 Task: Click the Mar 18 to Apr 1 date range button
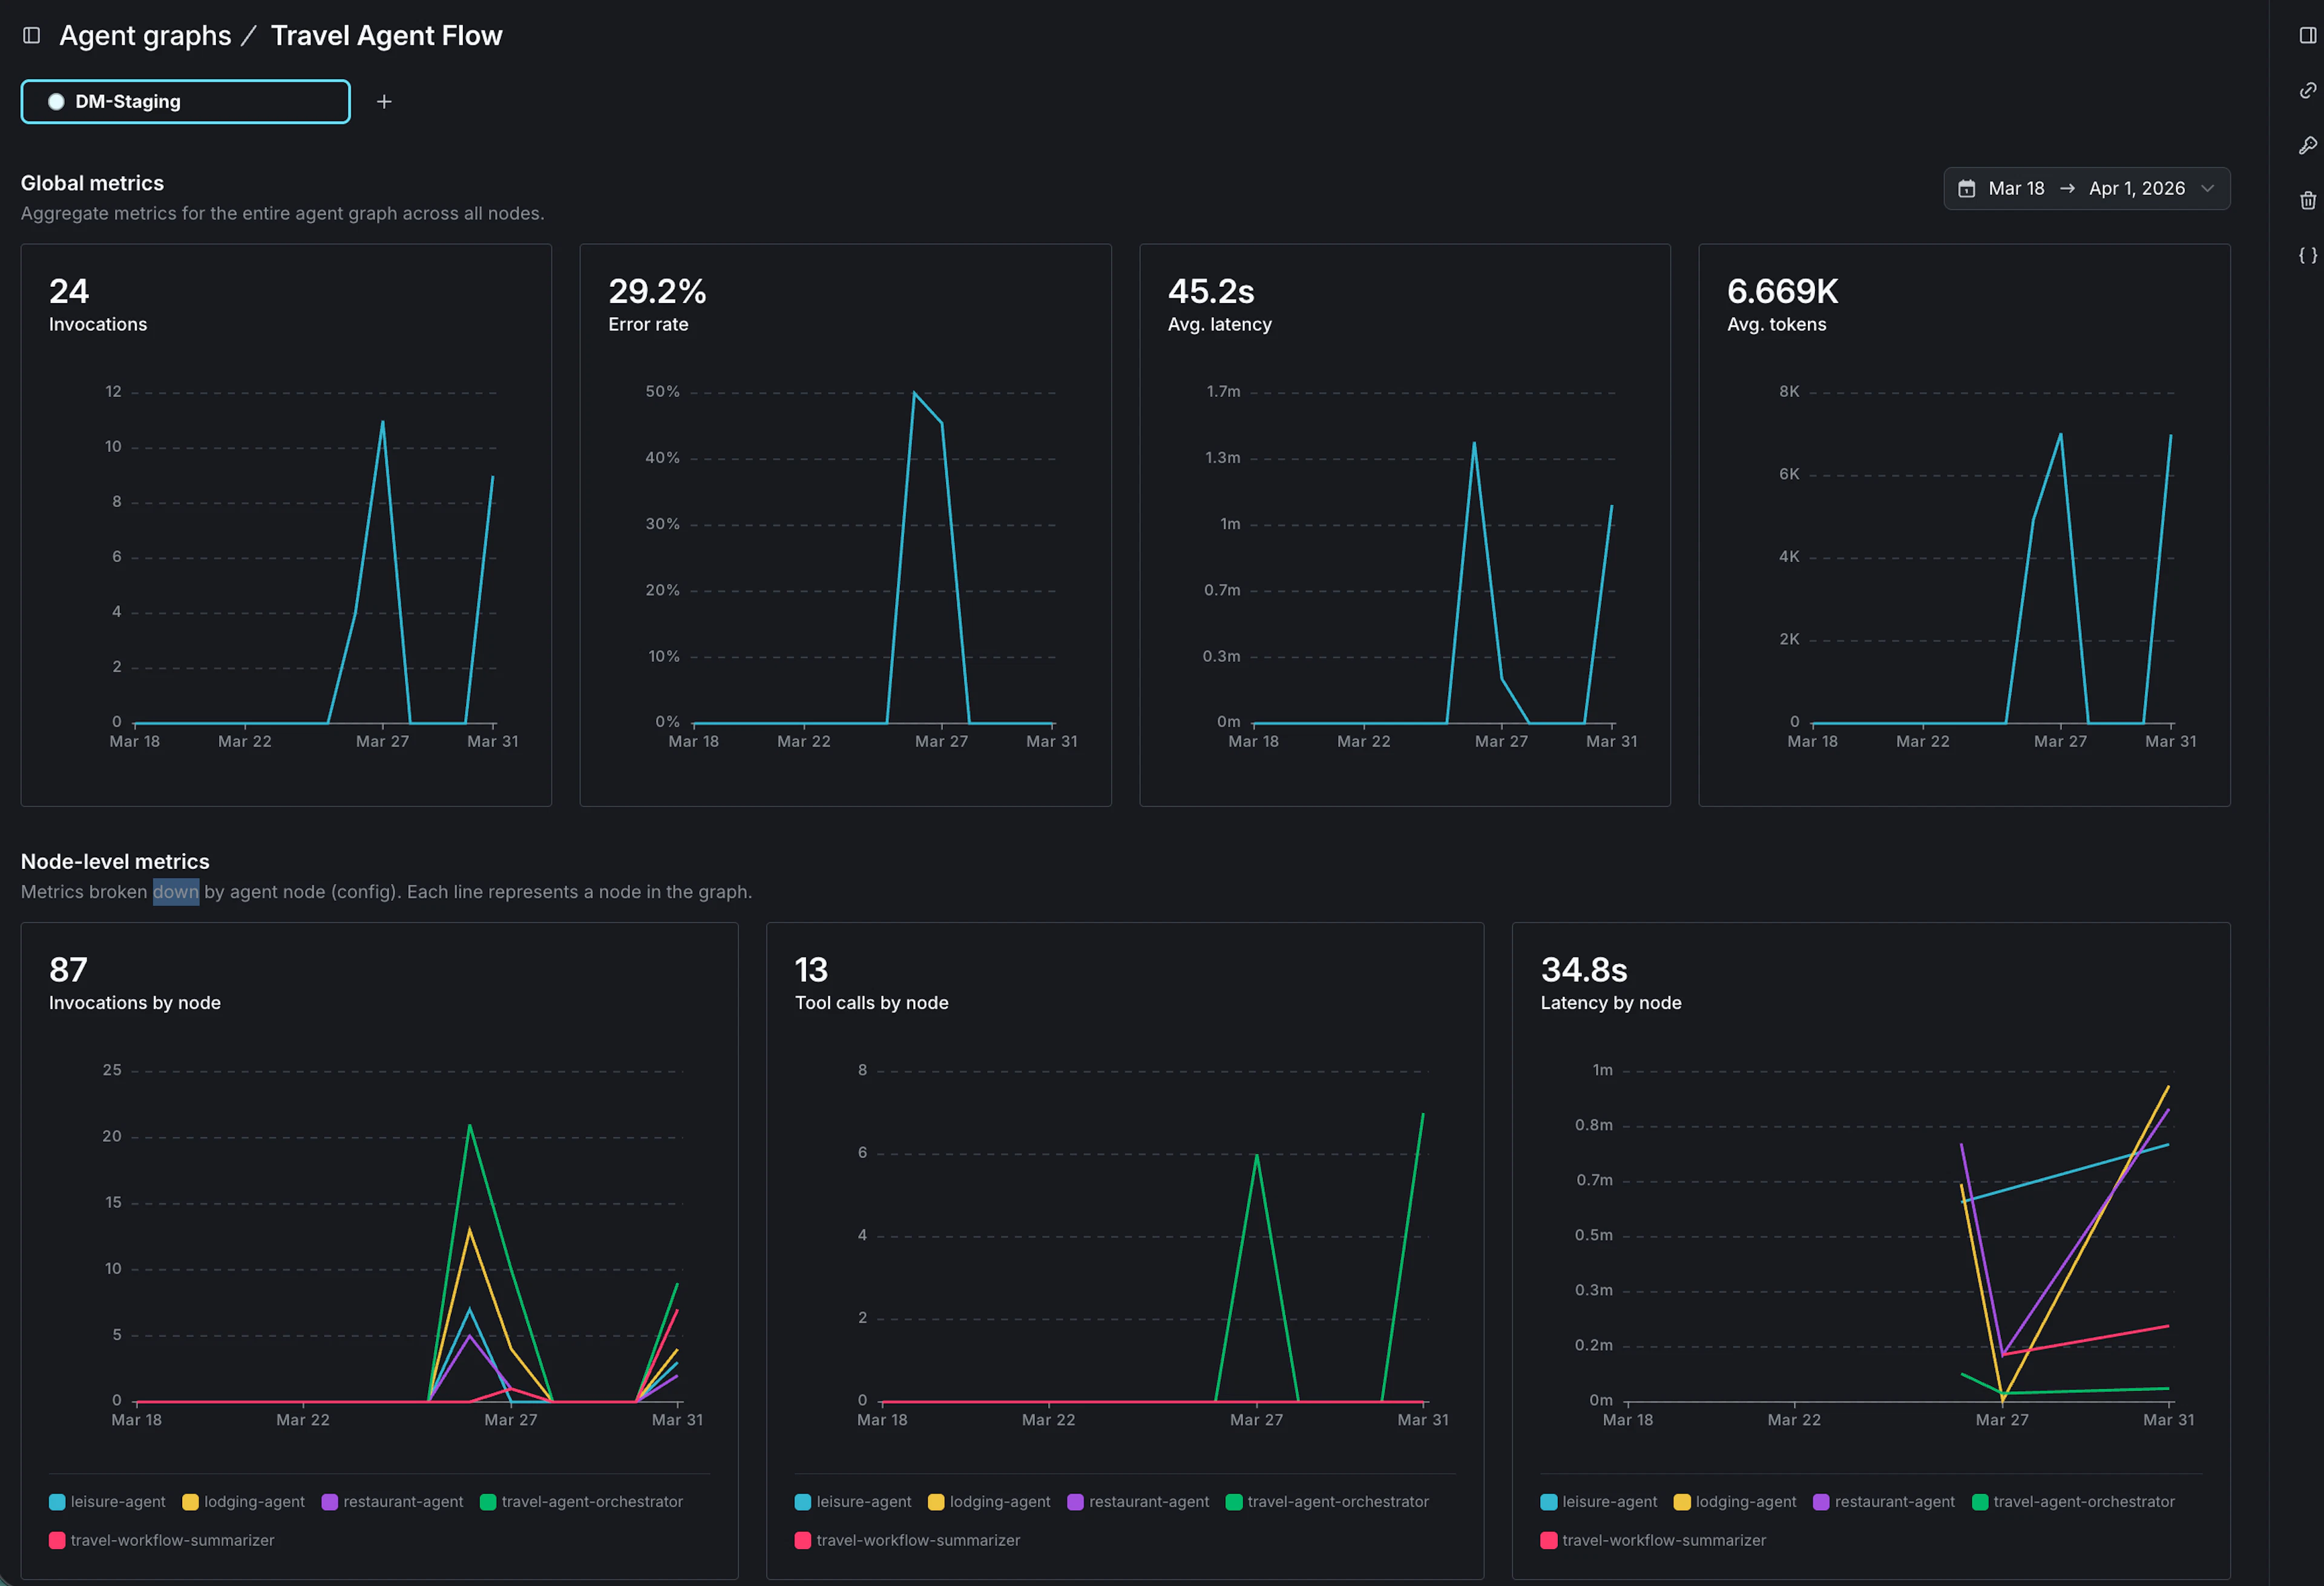click(2086, 188)
